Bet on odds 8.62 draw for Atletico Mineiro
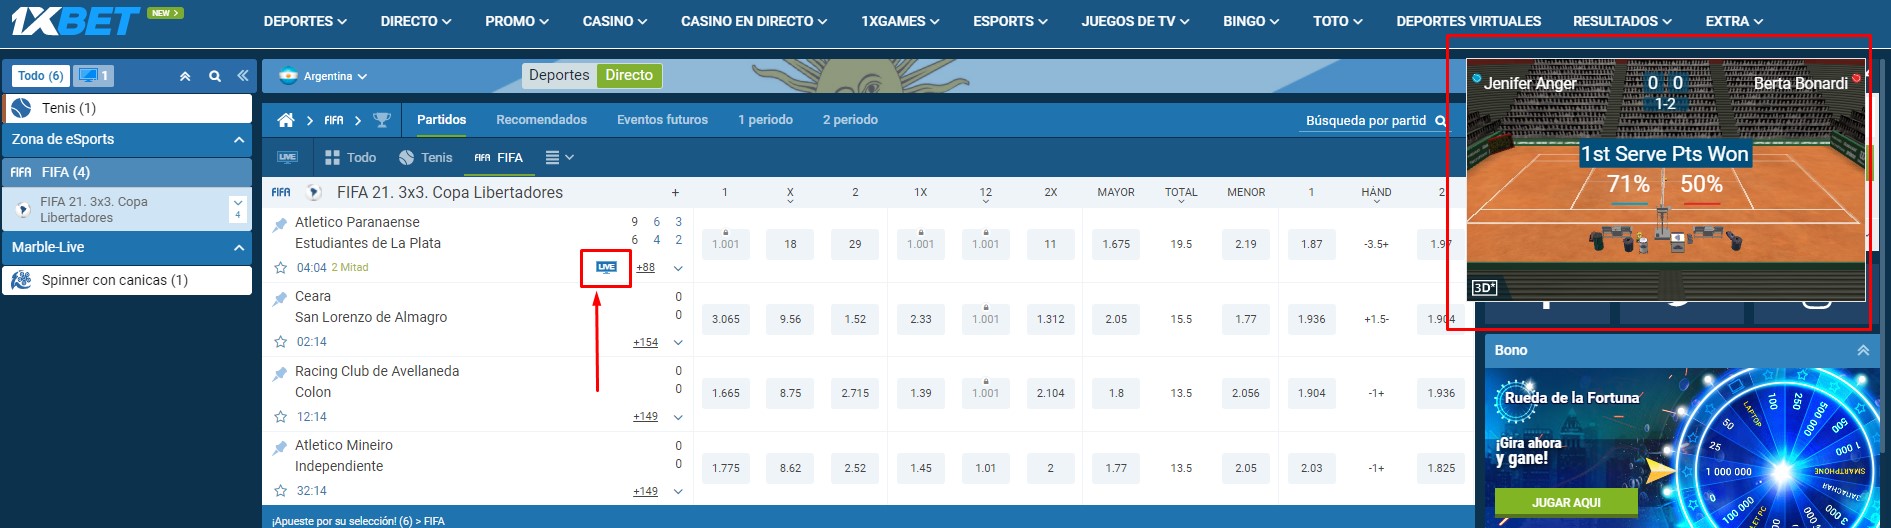 click(791, 468)
